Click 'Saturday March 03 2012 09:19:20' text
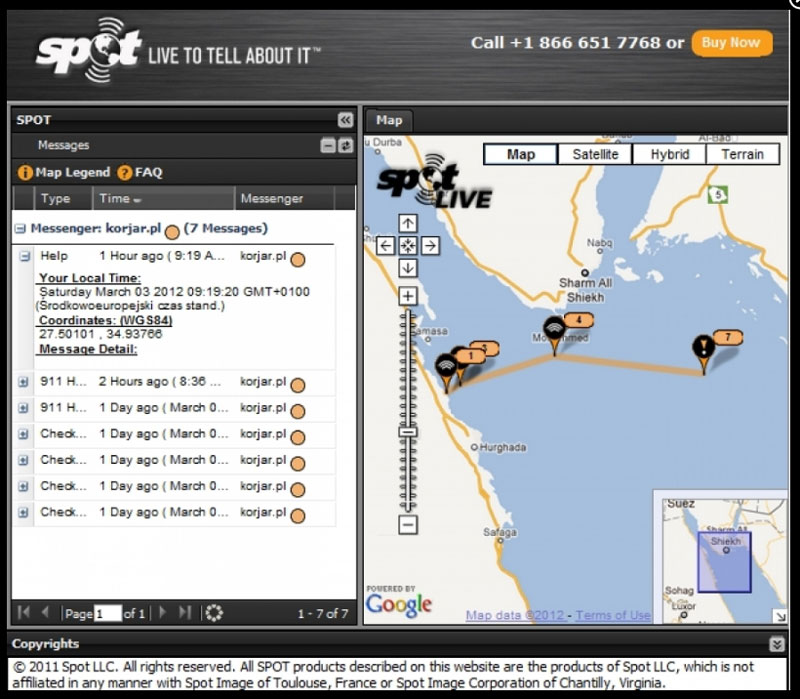Image resolution: width=800 pixels, height=699 pixels. pos(139,292)
